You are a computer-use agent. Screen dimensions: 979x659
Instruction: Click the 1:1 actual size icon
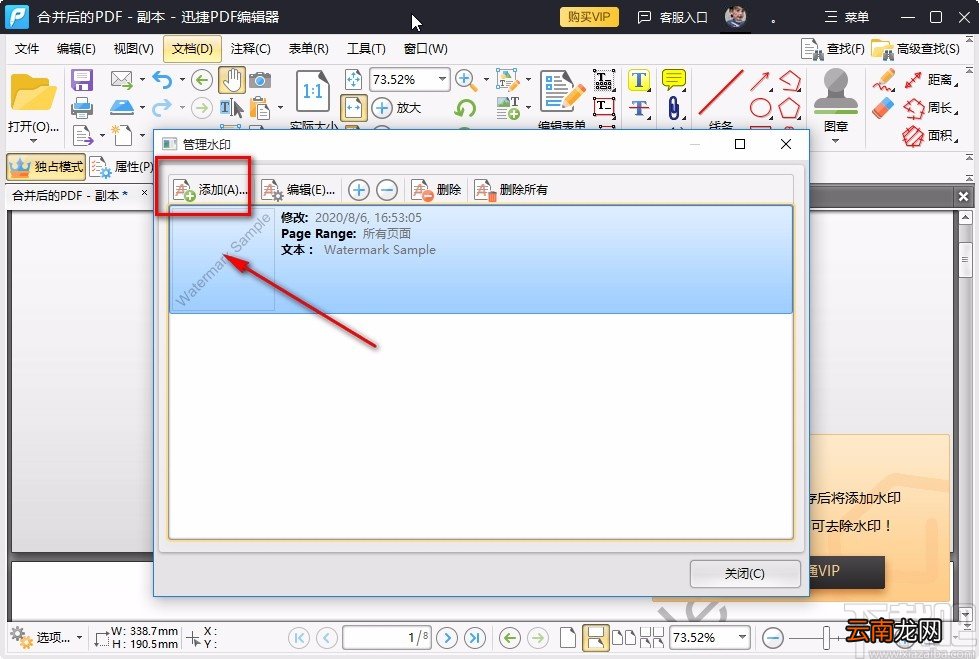tap(312, 91)
